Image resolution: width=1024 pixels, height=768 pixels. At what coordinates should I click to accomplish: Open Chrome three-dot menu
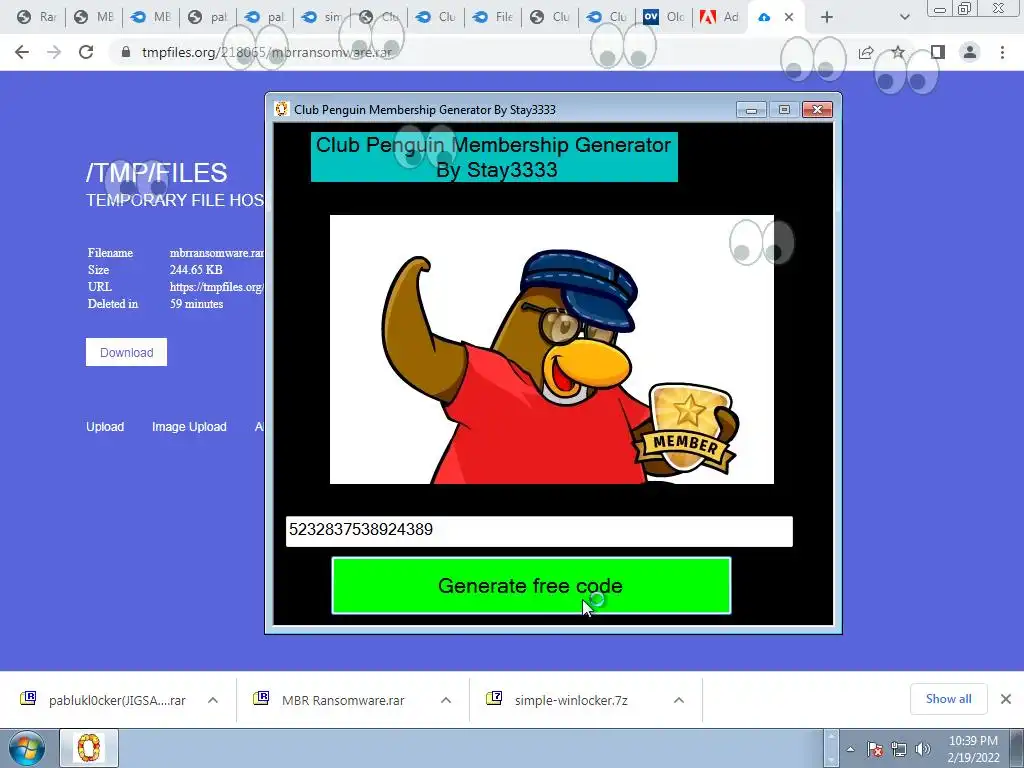(1002, 52)
